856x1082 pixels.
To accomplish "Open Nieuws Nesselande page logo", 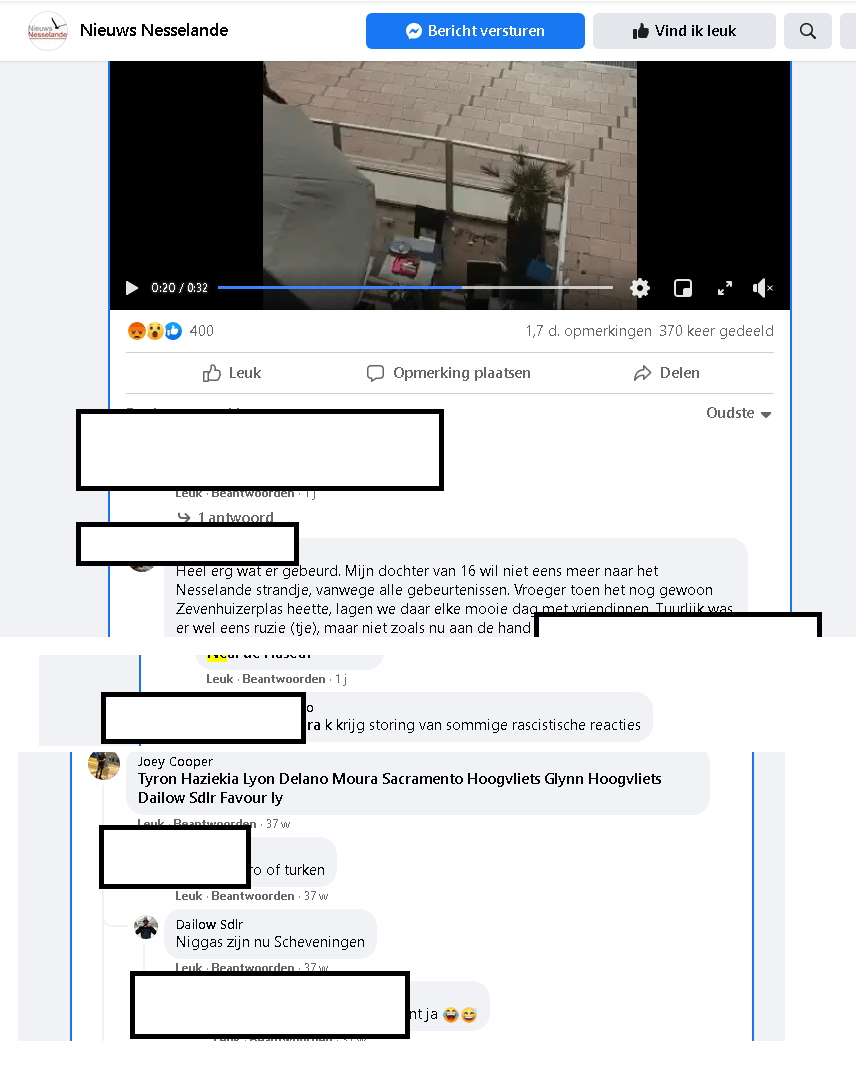I will click(x=48, y=31).
